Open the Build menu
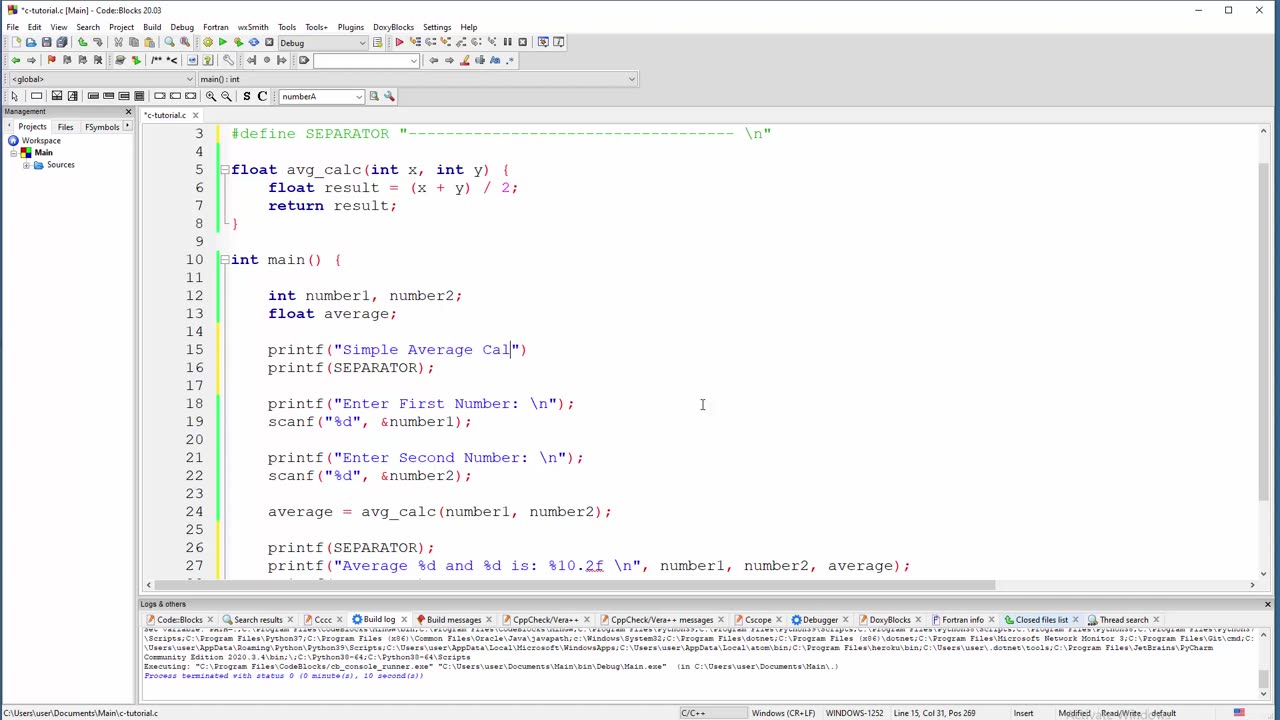1280x720 pixels. [152, 27]
